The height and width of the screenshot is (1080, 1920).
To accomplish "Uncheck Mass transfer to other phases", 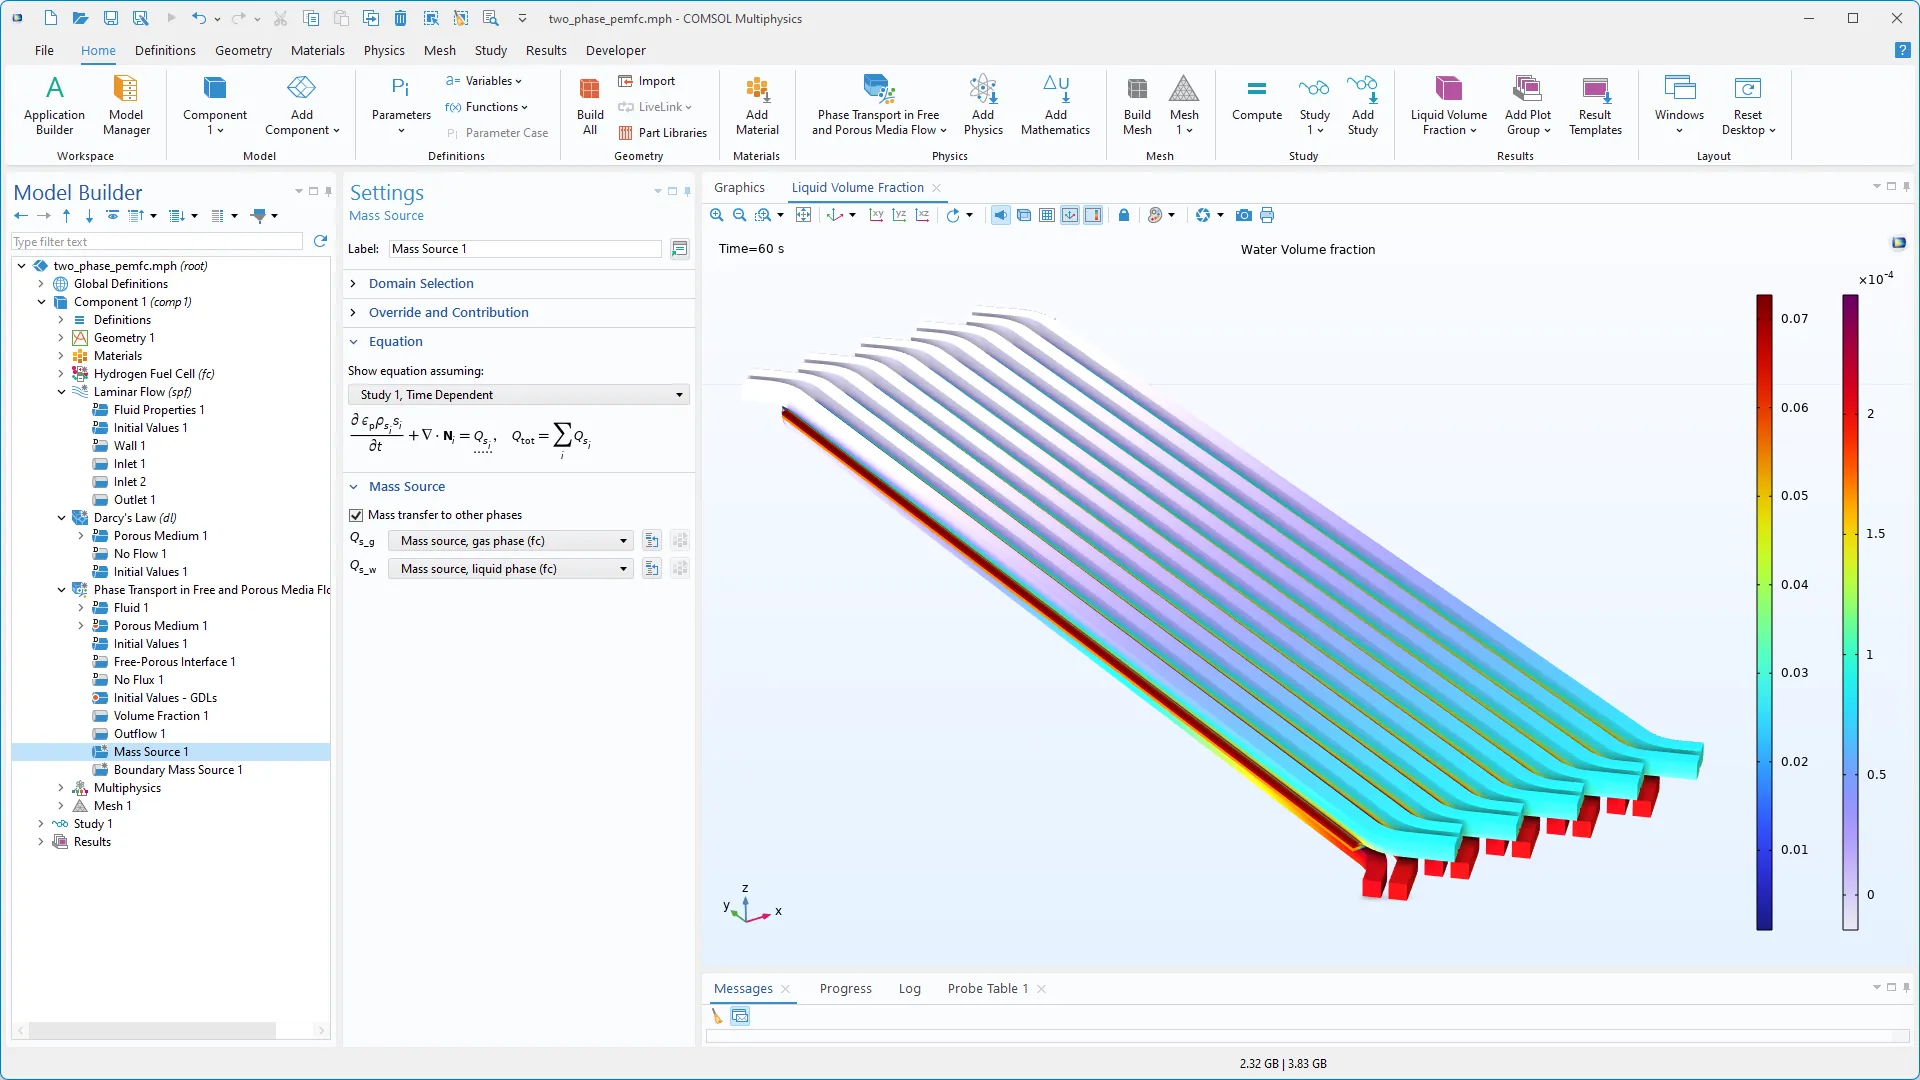I will (356, 515).
